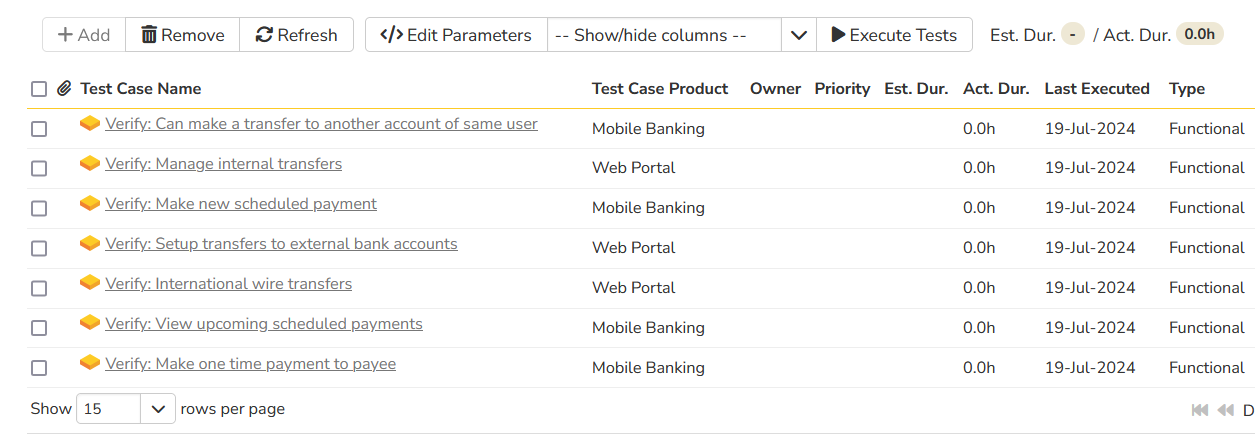Check the box for Manage internal transfers row

(39, 169)
